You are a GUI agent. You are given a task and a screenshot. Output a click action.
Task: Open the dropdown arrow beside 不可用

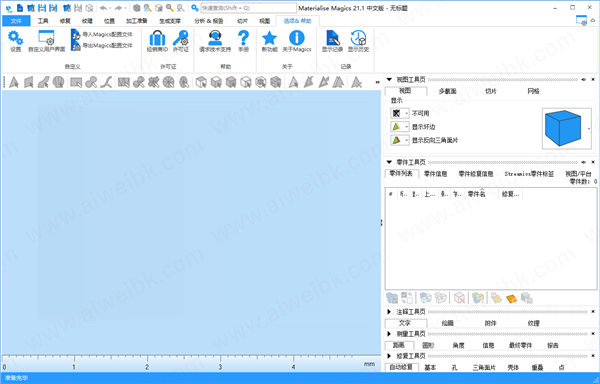(x=406, y=113)
